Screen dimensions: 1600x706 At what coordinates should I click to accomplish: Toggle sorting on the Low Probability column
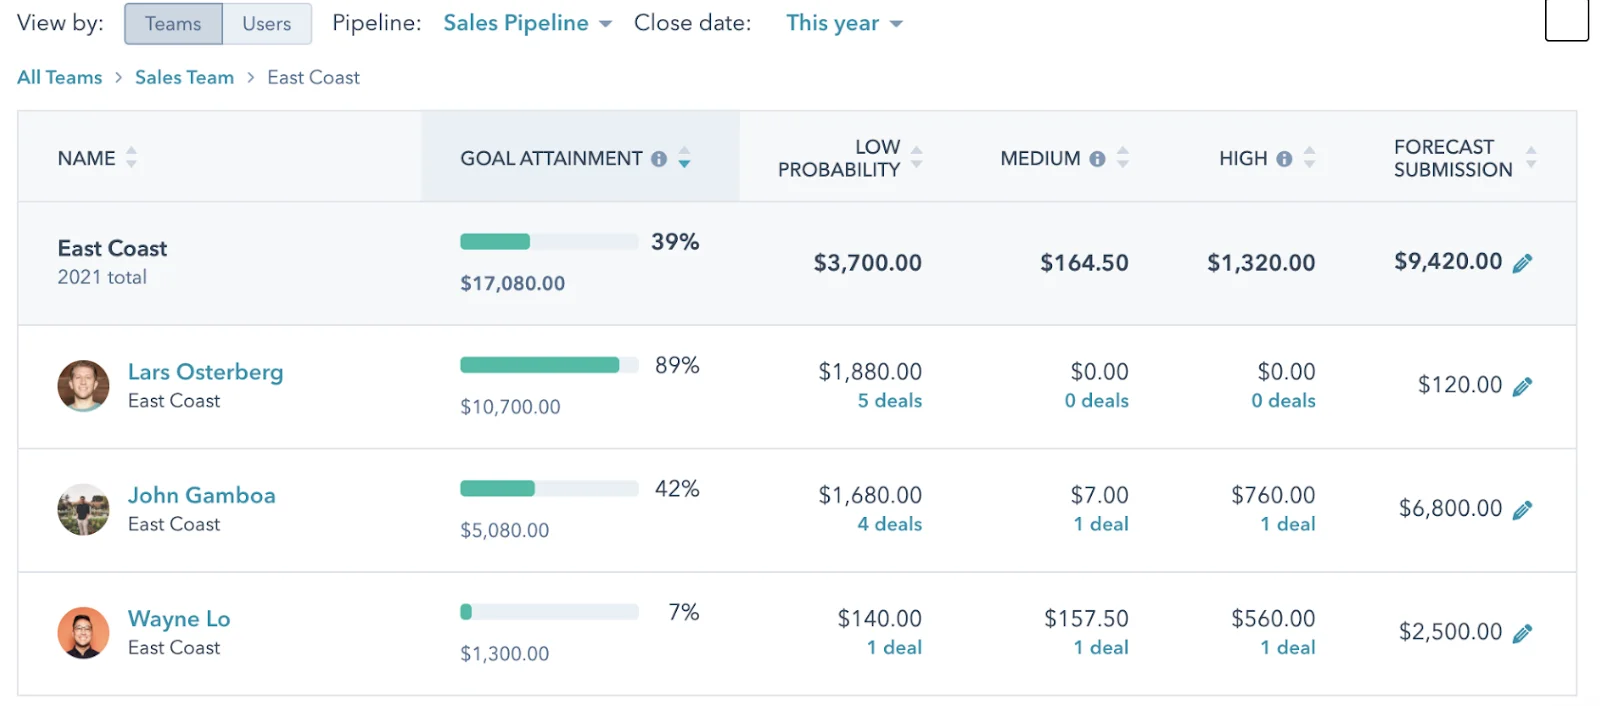(x=918, y=157)
